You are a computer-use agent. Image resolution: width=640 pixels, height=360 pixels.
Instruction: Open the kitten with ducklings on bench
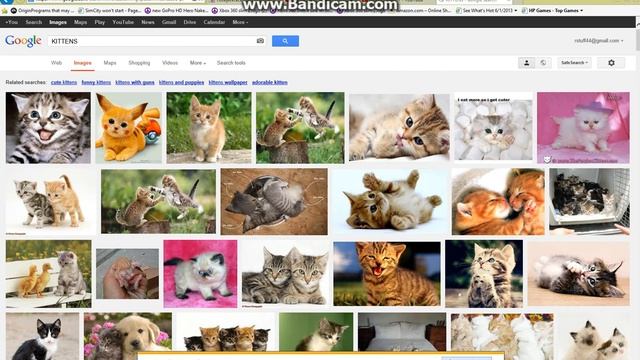pos(49,274)
